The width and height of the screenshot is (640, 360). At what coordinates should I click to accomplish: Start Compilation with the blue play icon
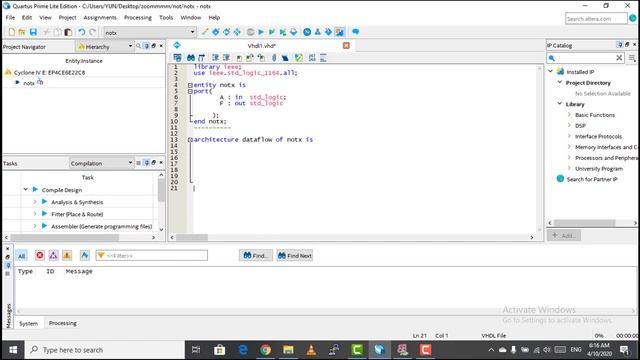[x=261, y=31]
